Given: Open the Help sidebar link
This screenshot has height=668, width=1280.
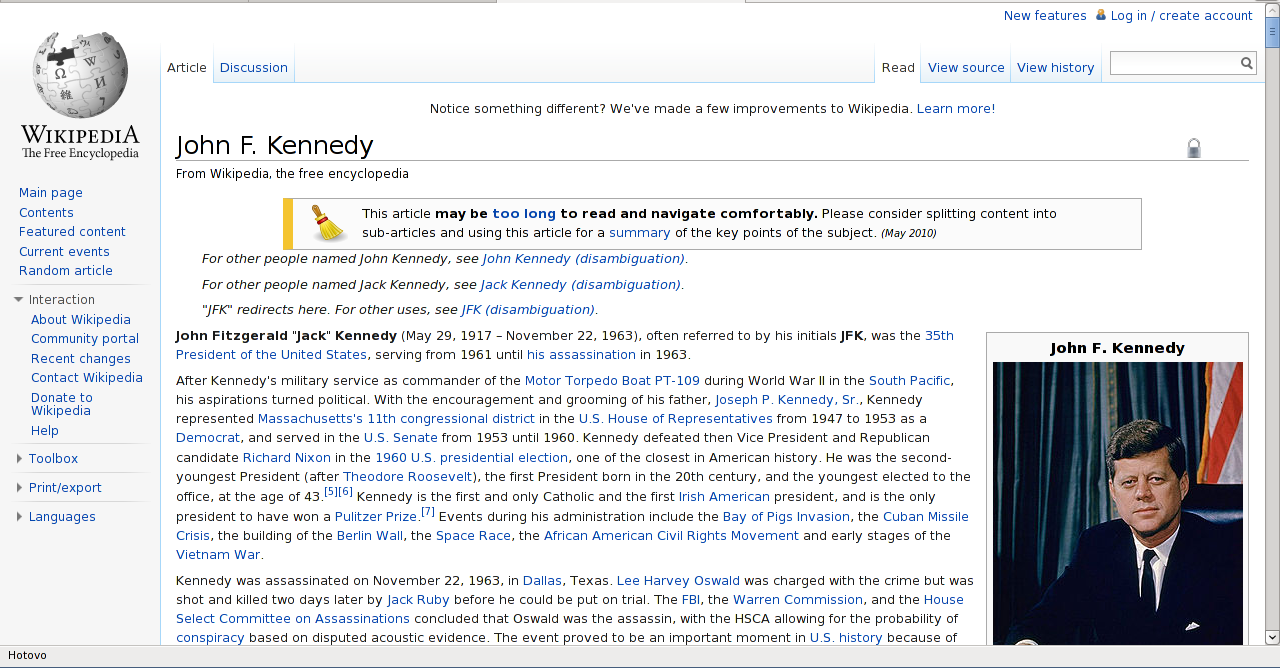Looking at the screenshot, I should coord(45,431).
